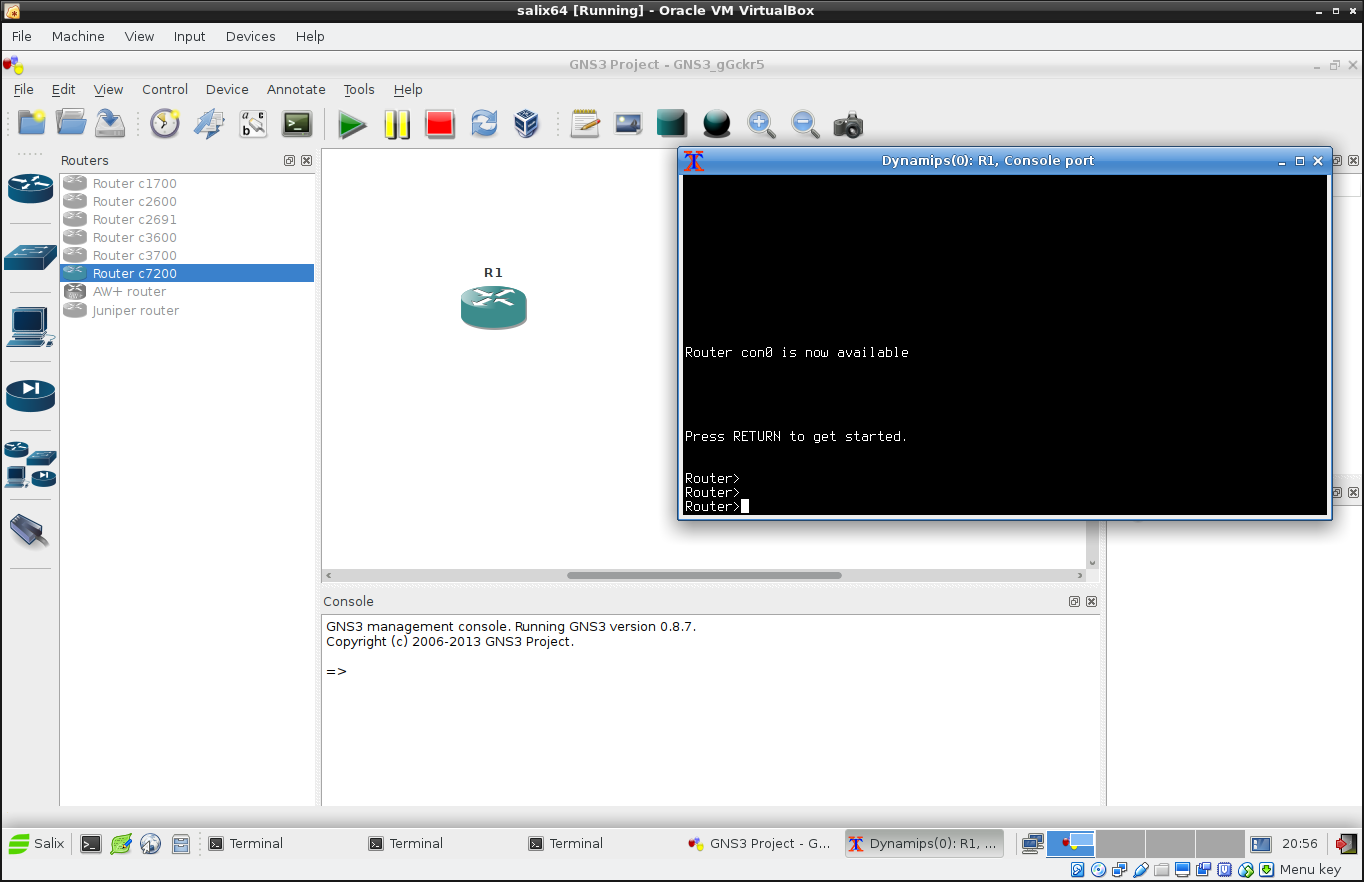Save the project using the disk icon
The width and height of the screenshot is (1364, 882).
110,124
